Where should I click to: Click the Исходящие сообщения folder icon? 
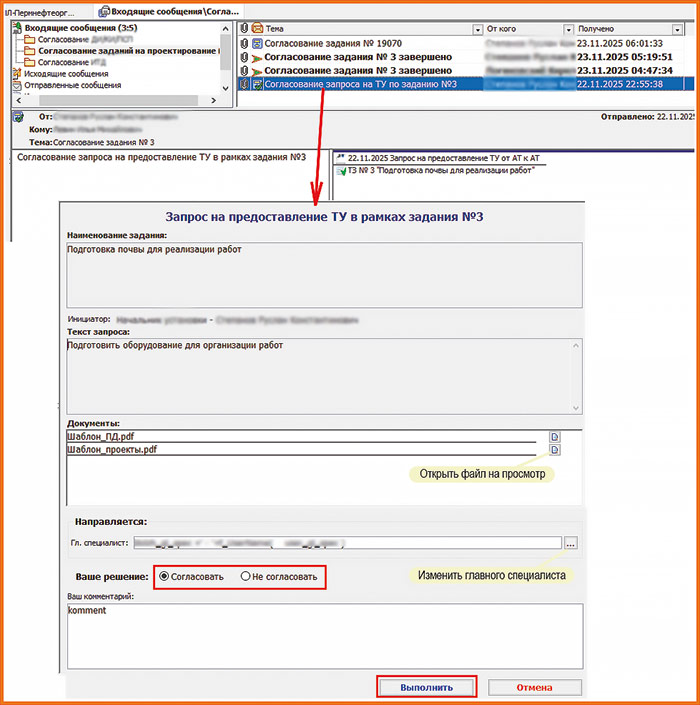17,74
